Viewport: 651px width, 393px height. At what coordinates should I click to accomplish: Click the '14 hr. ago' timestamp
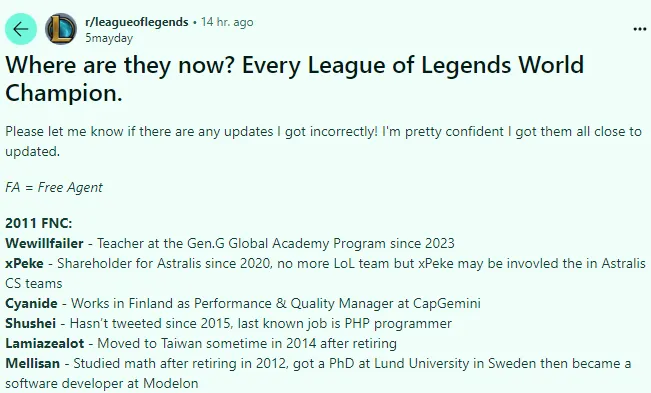click(x=227, y=22)
